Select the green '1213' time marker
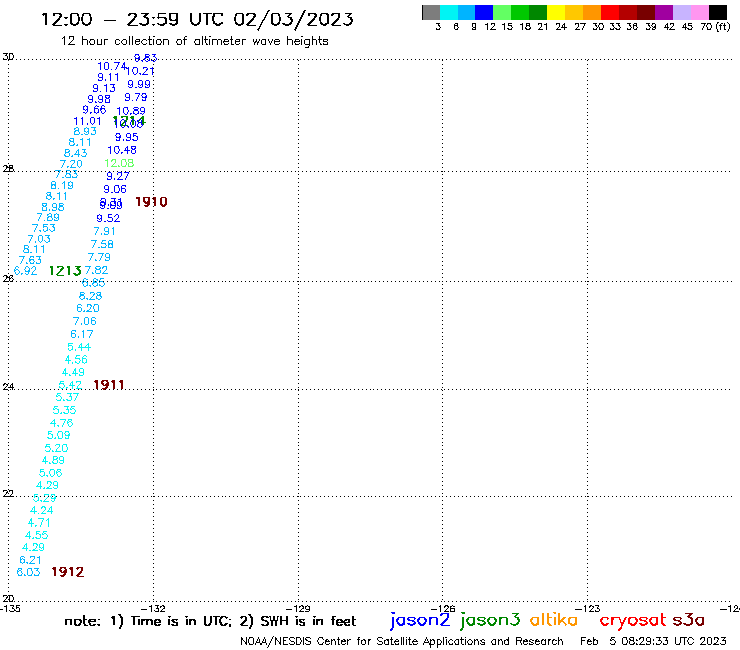 [65, 271]
